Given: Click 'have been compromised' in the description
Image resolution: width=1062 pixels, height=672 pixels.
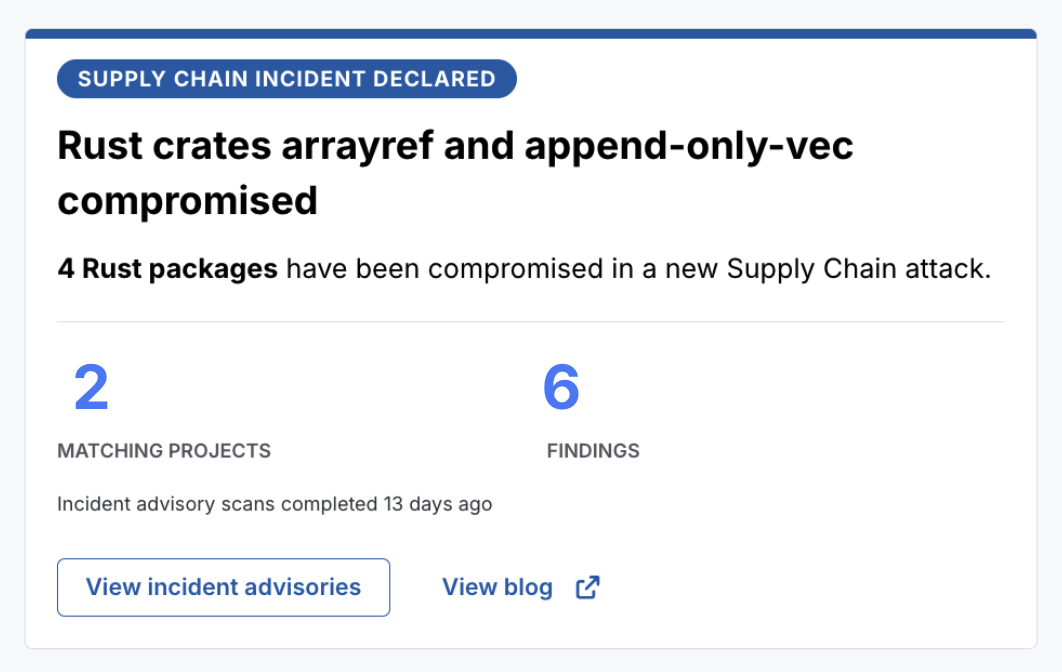Looking at the screenshot, I should click(445, 269).
